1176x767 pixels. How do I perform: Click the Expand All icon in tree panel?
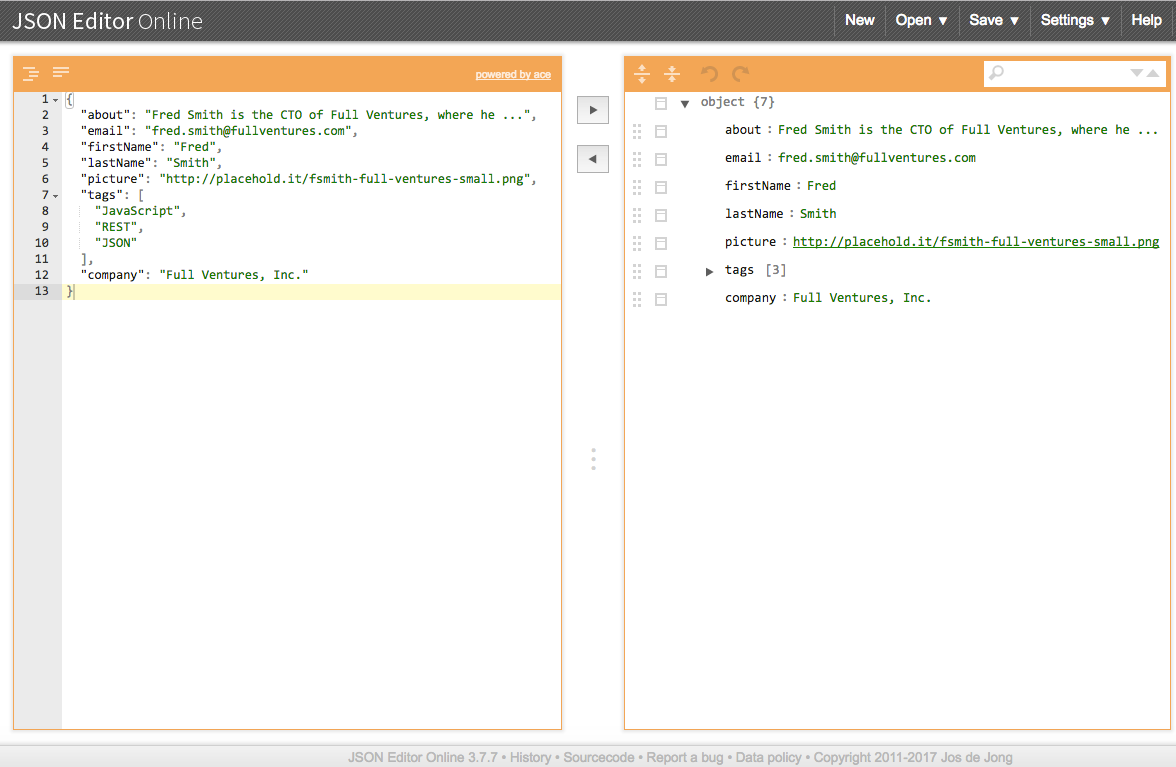(641, 73)
